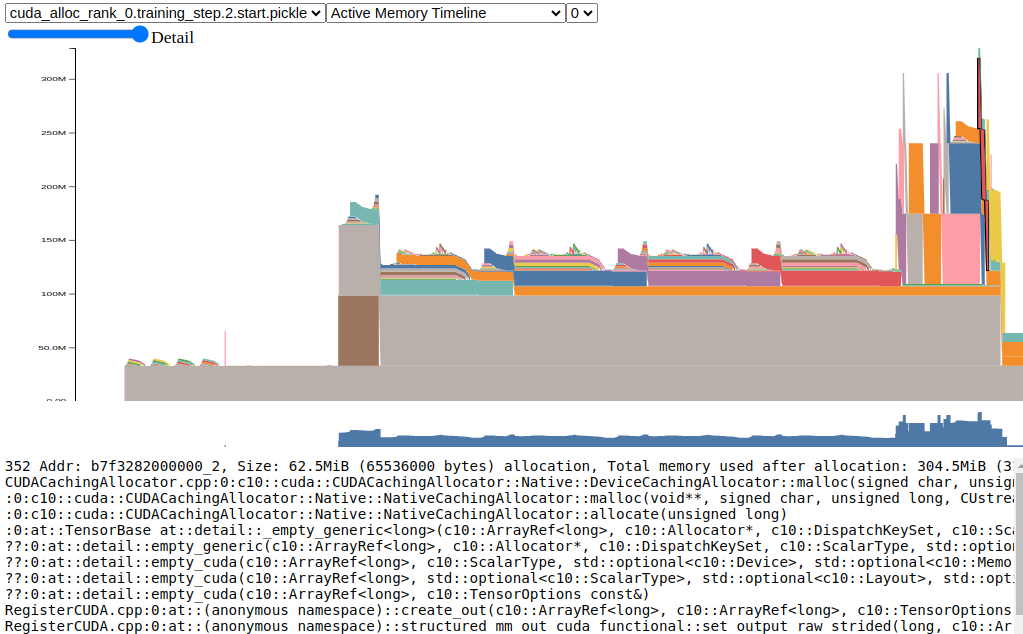Open the snapshot pickle file dropdown

(165, 13)
